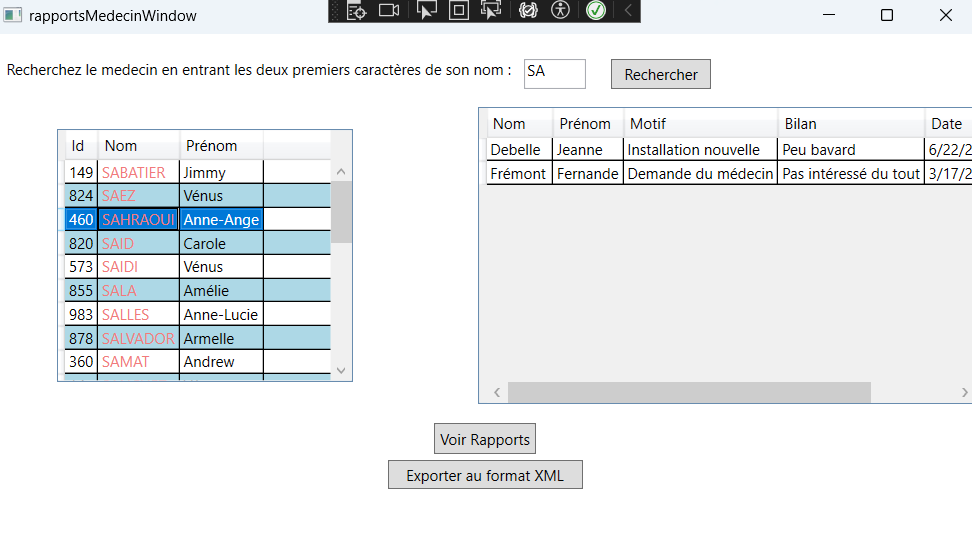
Task: Click the Fernande cell in reports grid
Action: point(588,174)
